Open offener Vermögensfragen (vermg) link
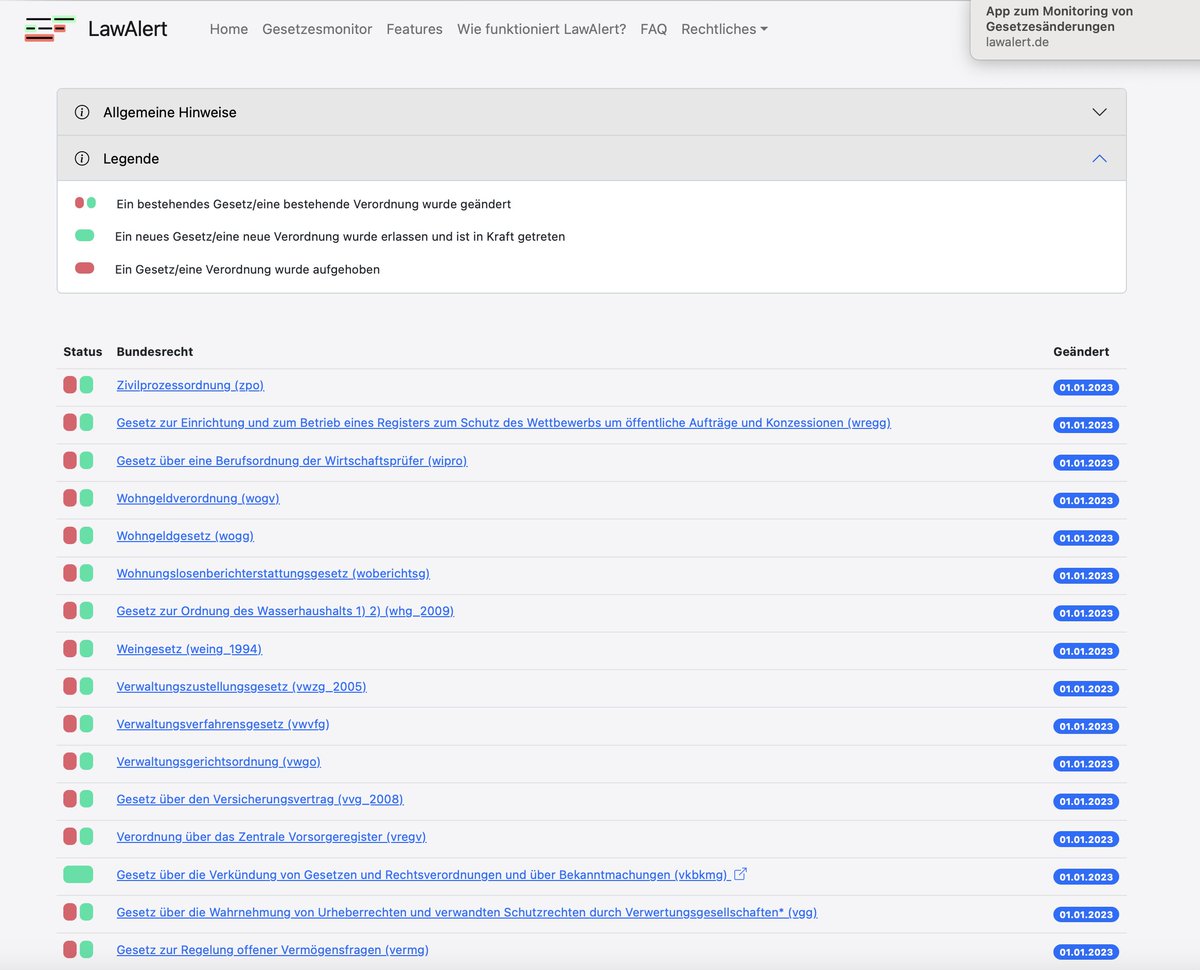The width and height of the screenshot is (1200, 970). tap(273, 950)
